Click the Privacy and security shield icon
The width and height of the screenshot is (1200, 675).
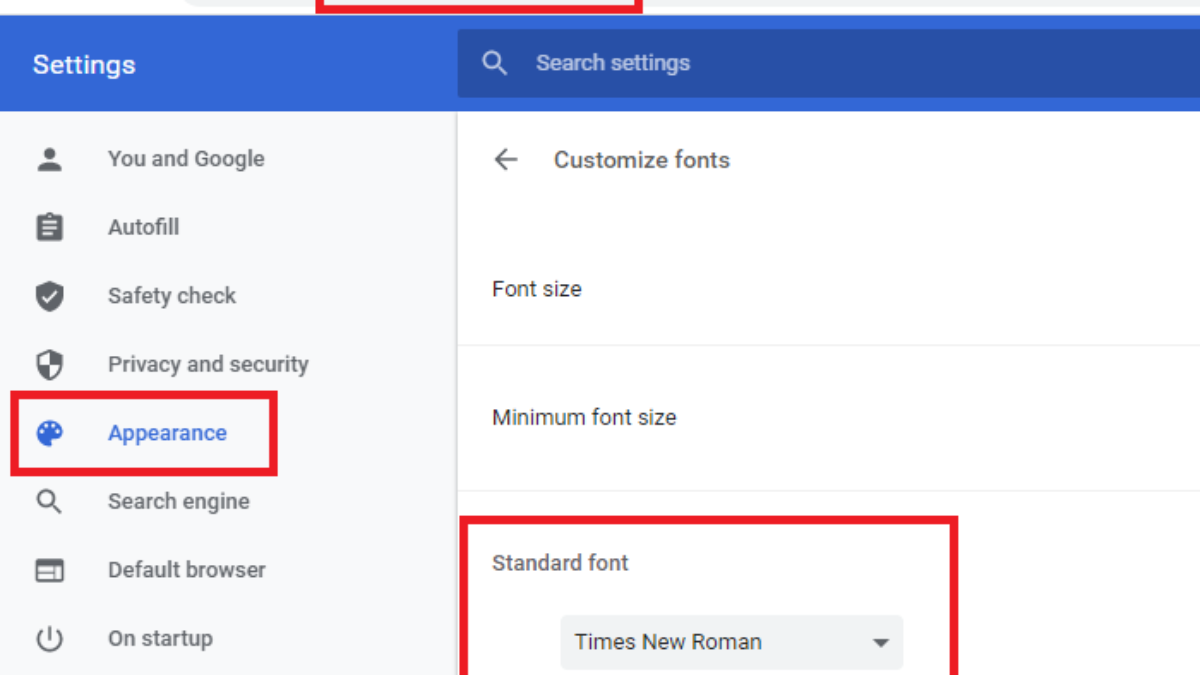pos(49,365)
